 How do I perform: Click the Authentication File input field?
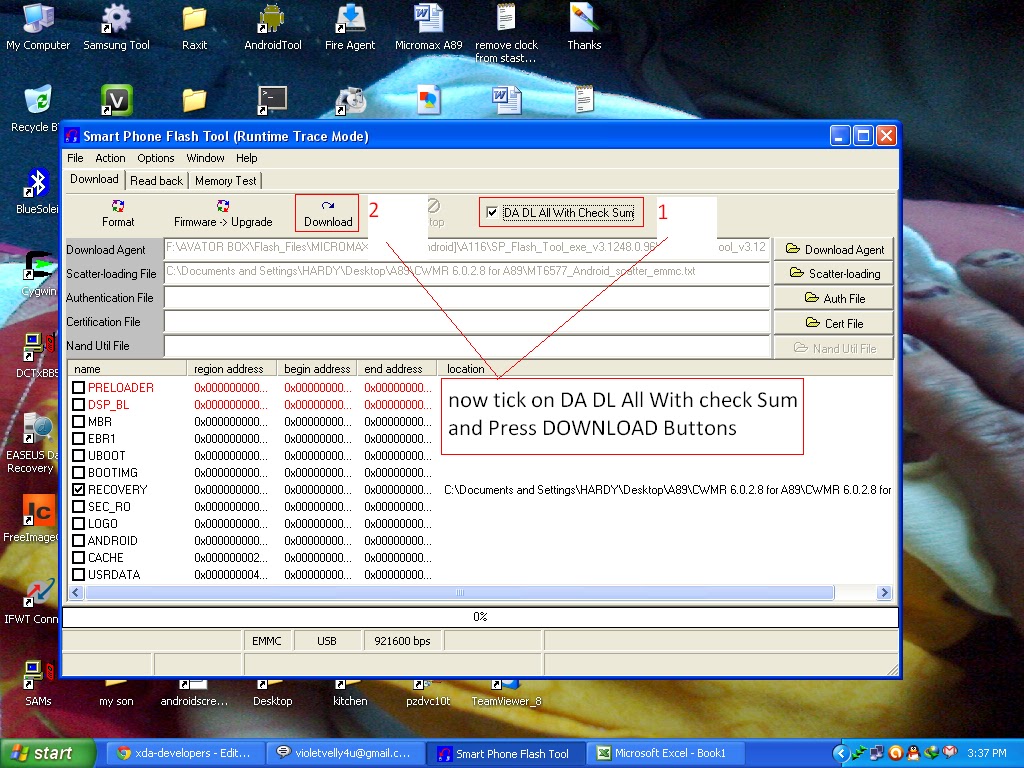point(467,298)
